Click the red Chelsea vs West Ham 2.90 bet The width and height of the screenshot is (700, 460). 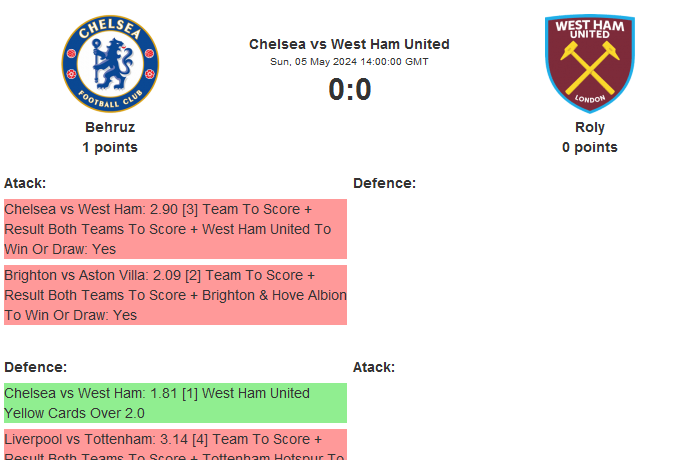click(x=175, y=229)
